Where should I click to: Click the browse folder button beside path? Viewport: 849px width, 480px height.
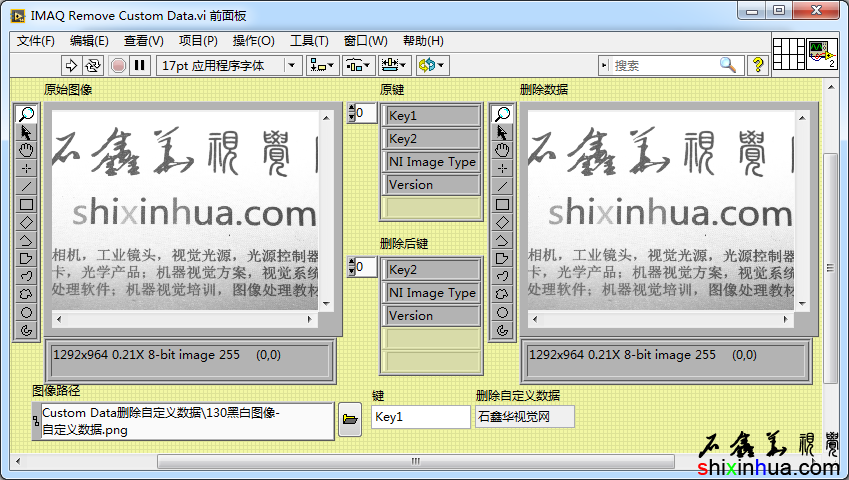(x=350, y=419)
